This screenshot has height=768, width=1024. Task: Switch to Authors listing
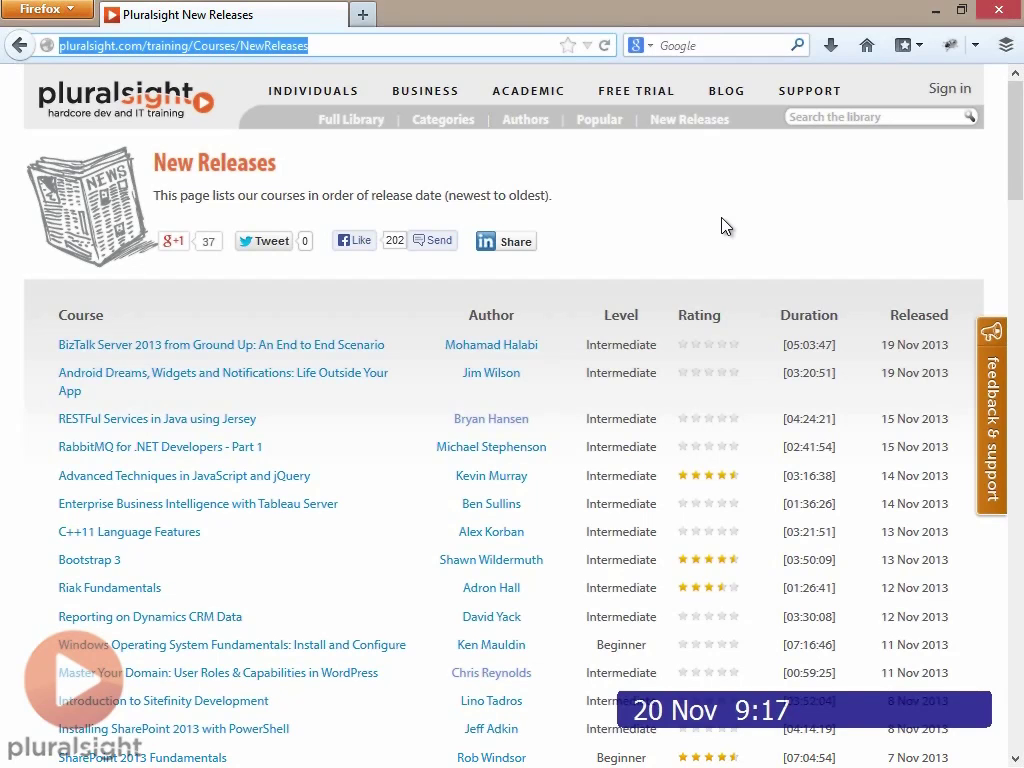525,120
